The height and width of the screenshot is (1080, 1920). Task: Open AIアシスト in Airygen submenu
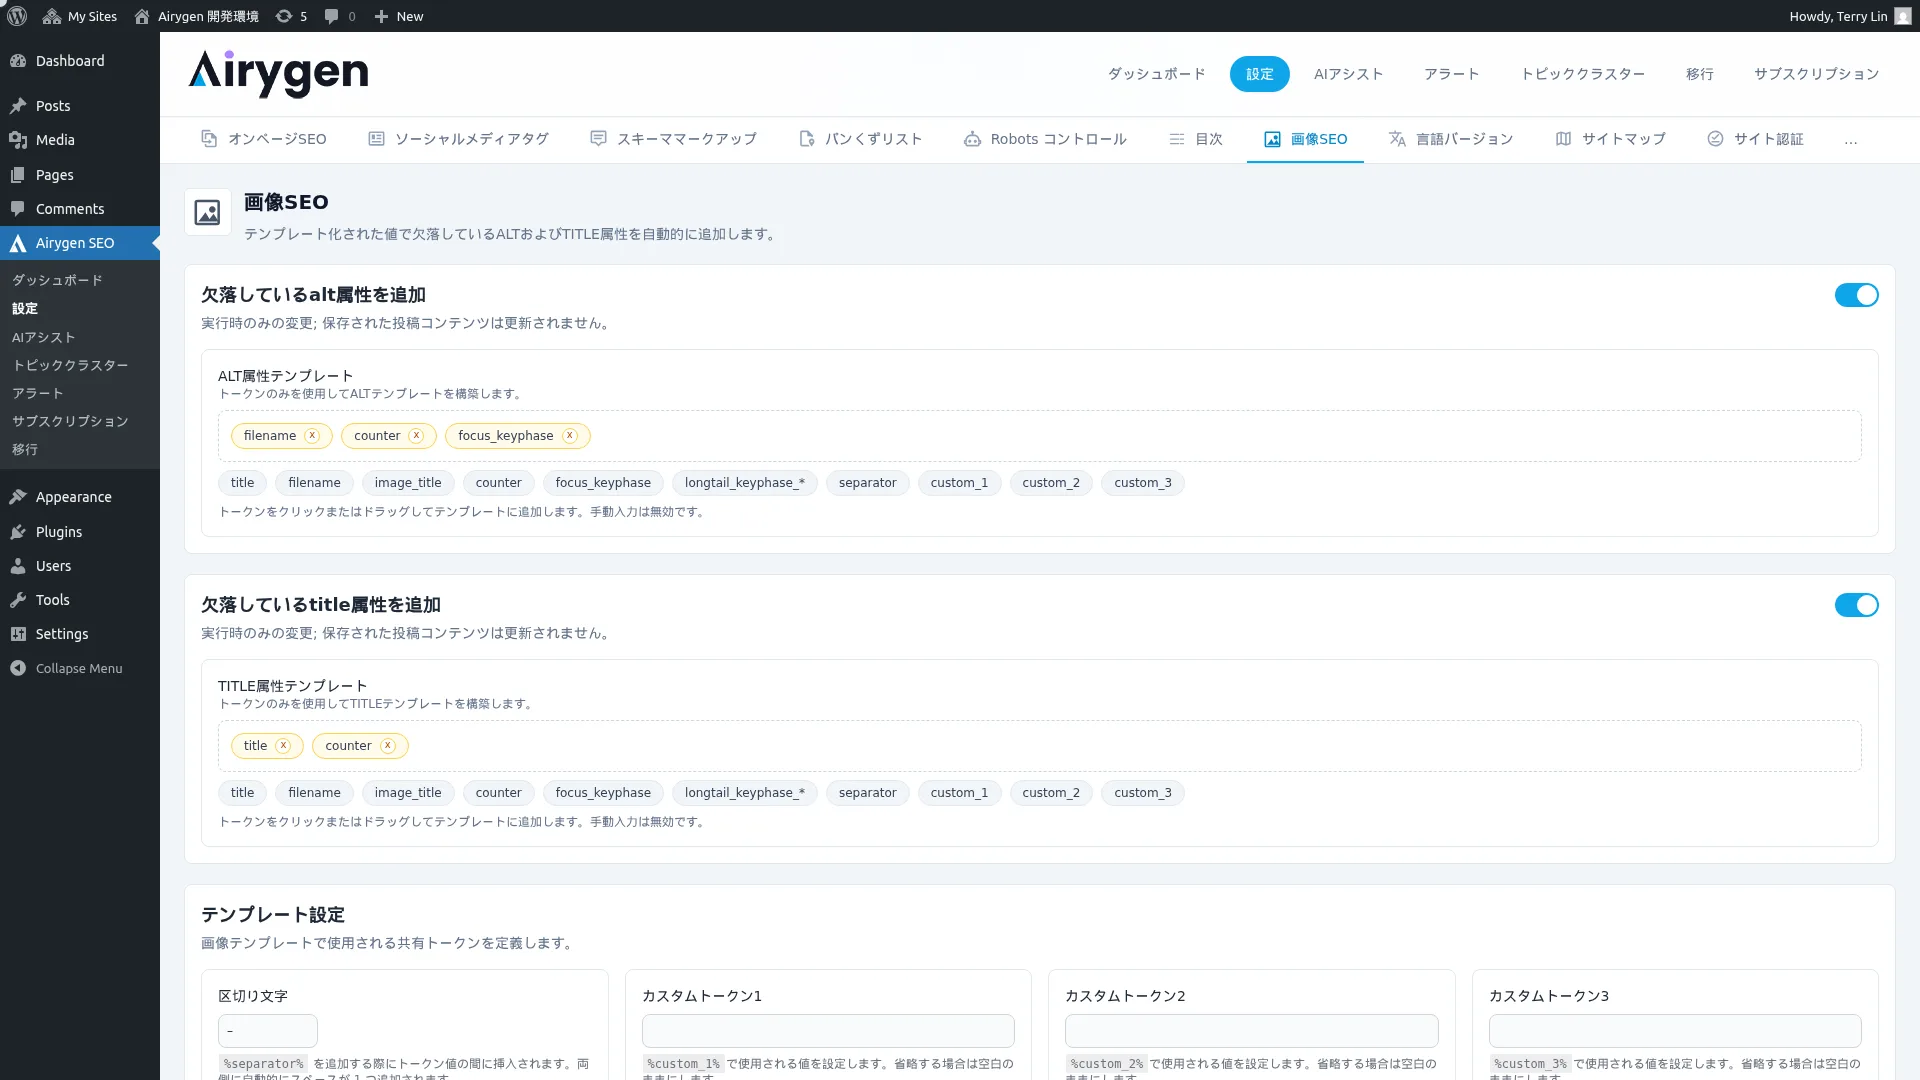pyautogui.click(x=44, y=337)
